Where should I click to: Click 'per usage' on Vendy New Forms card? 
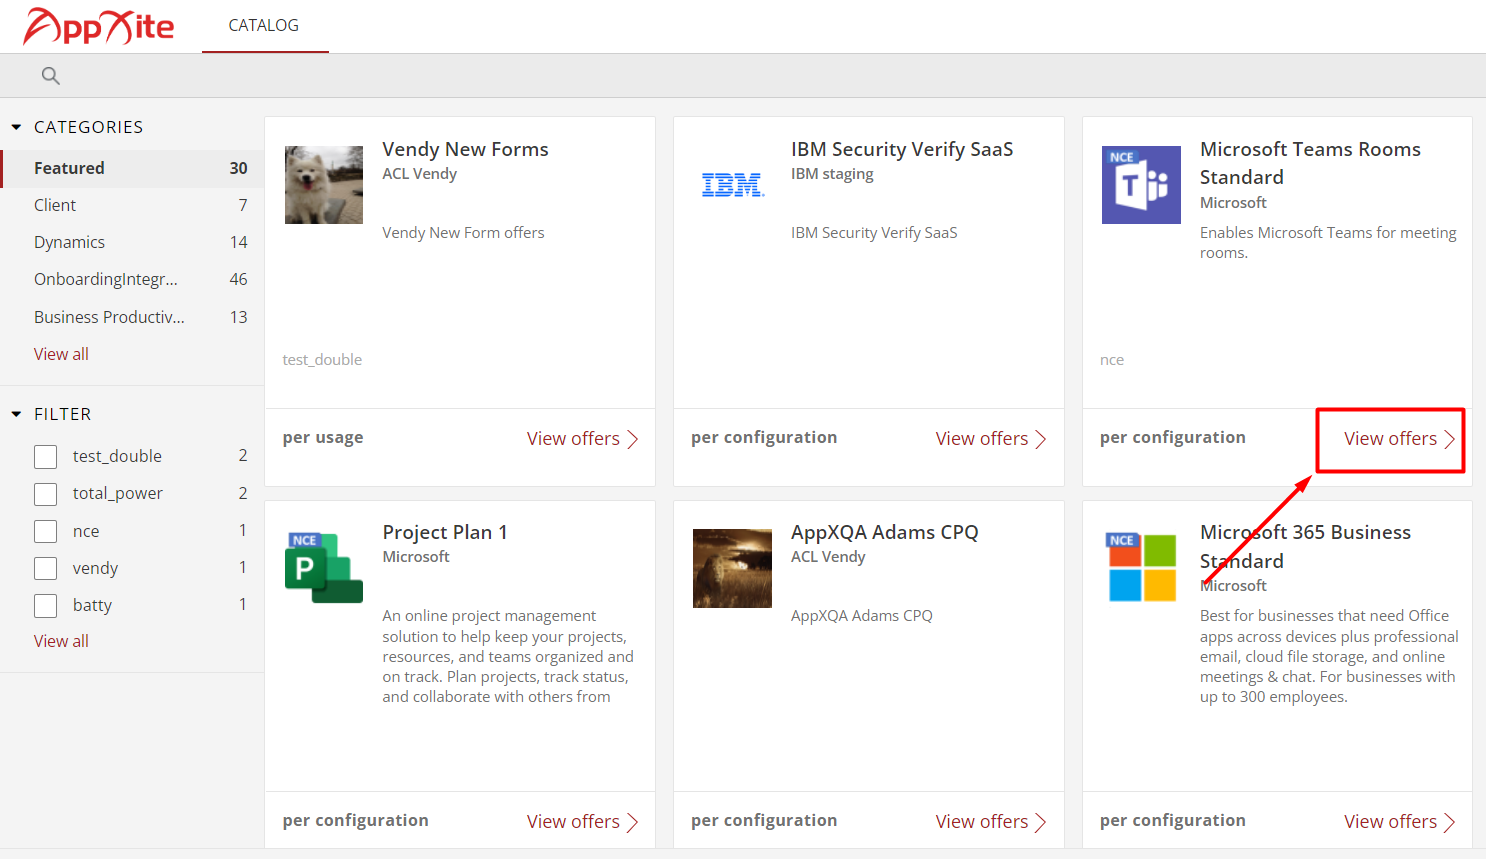(323, 438)
